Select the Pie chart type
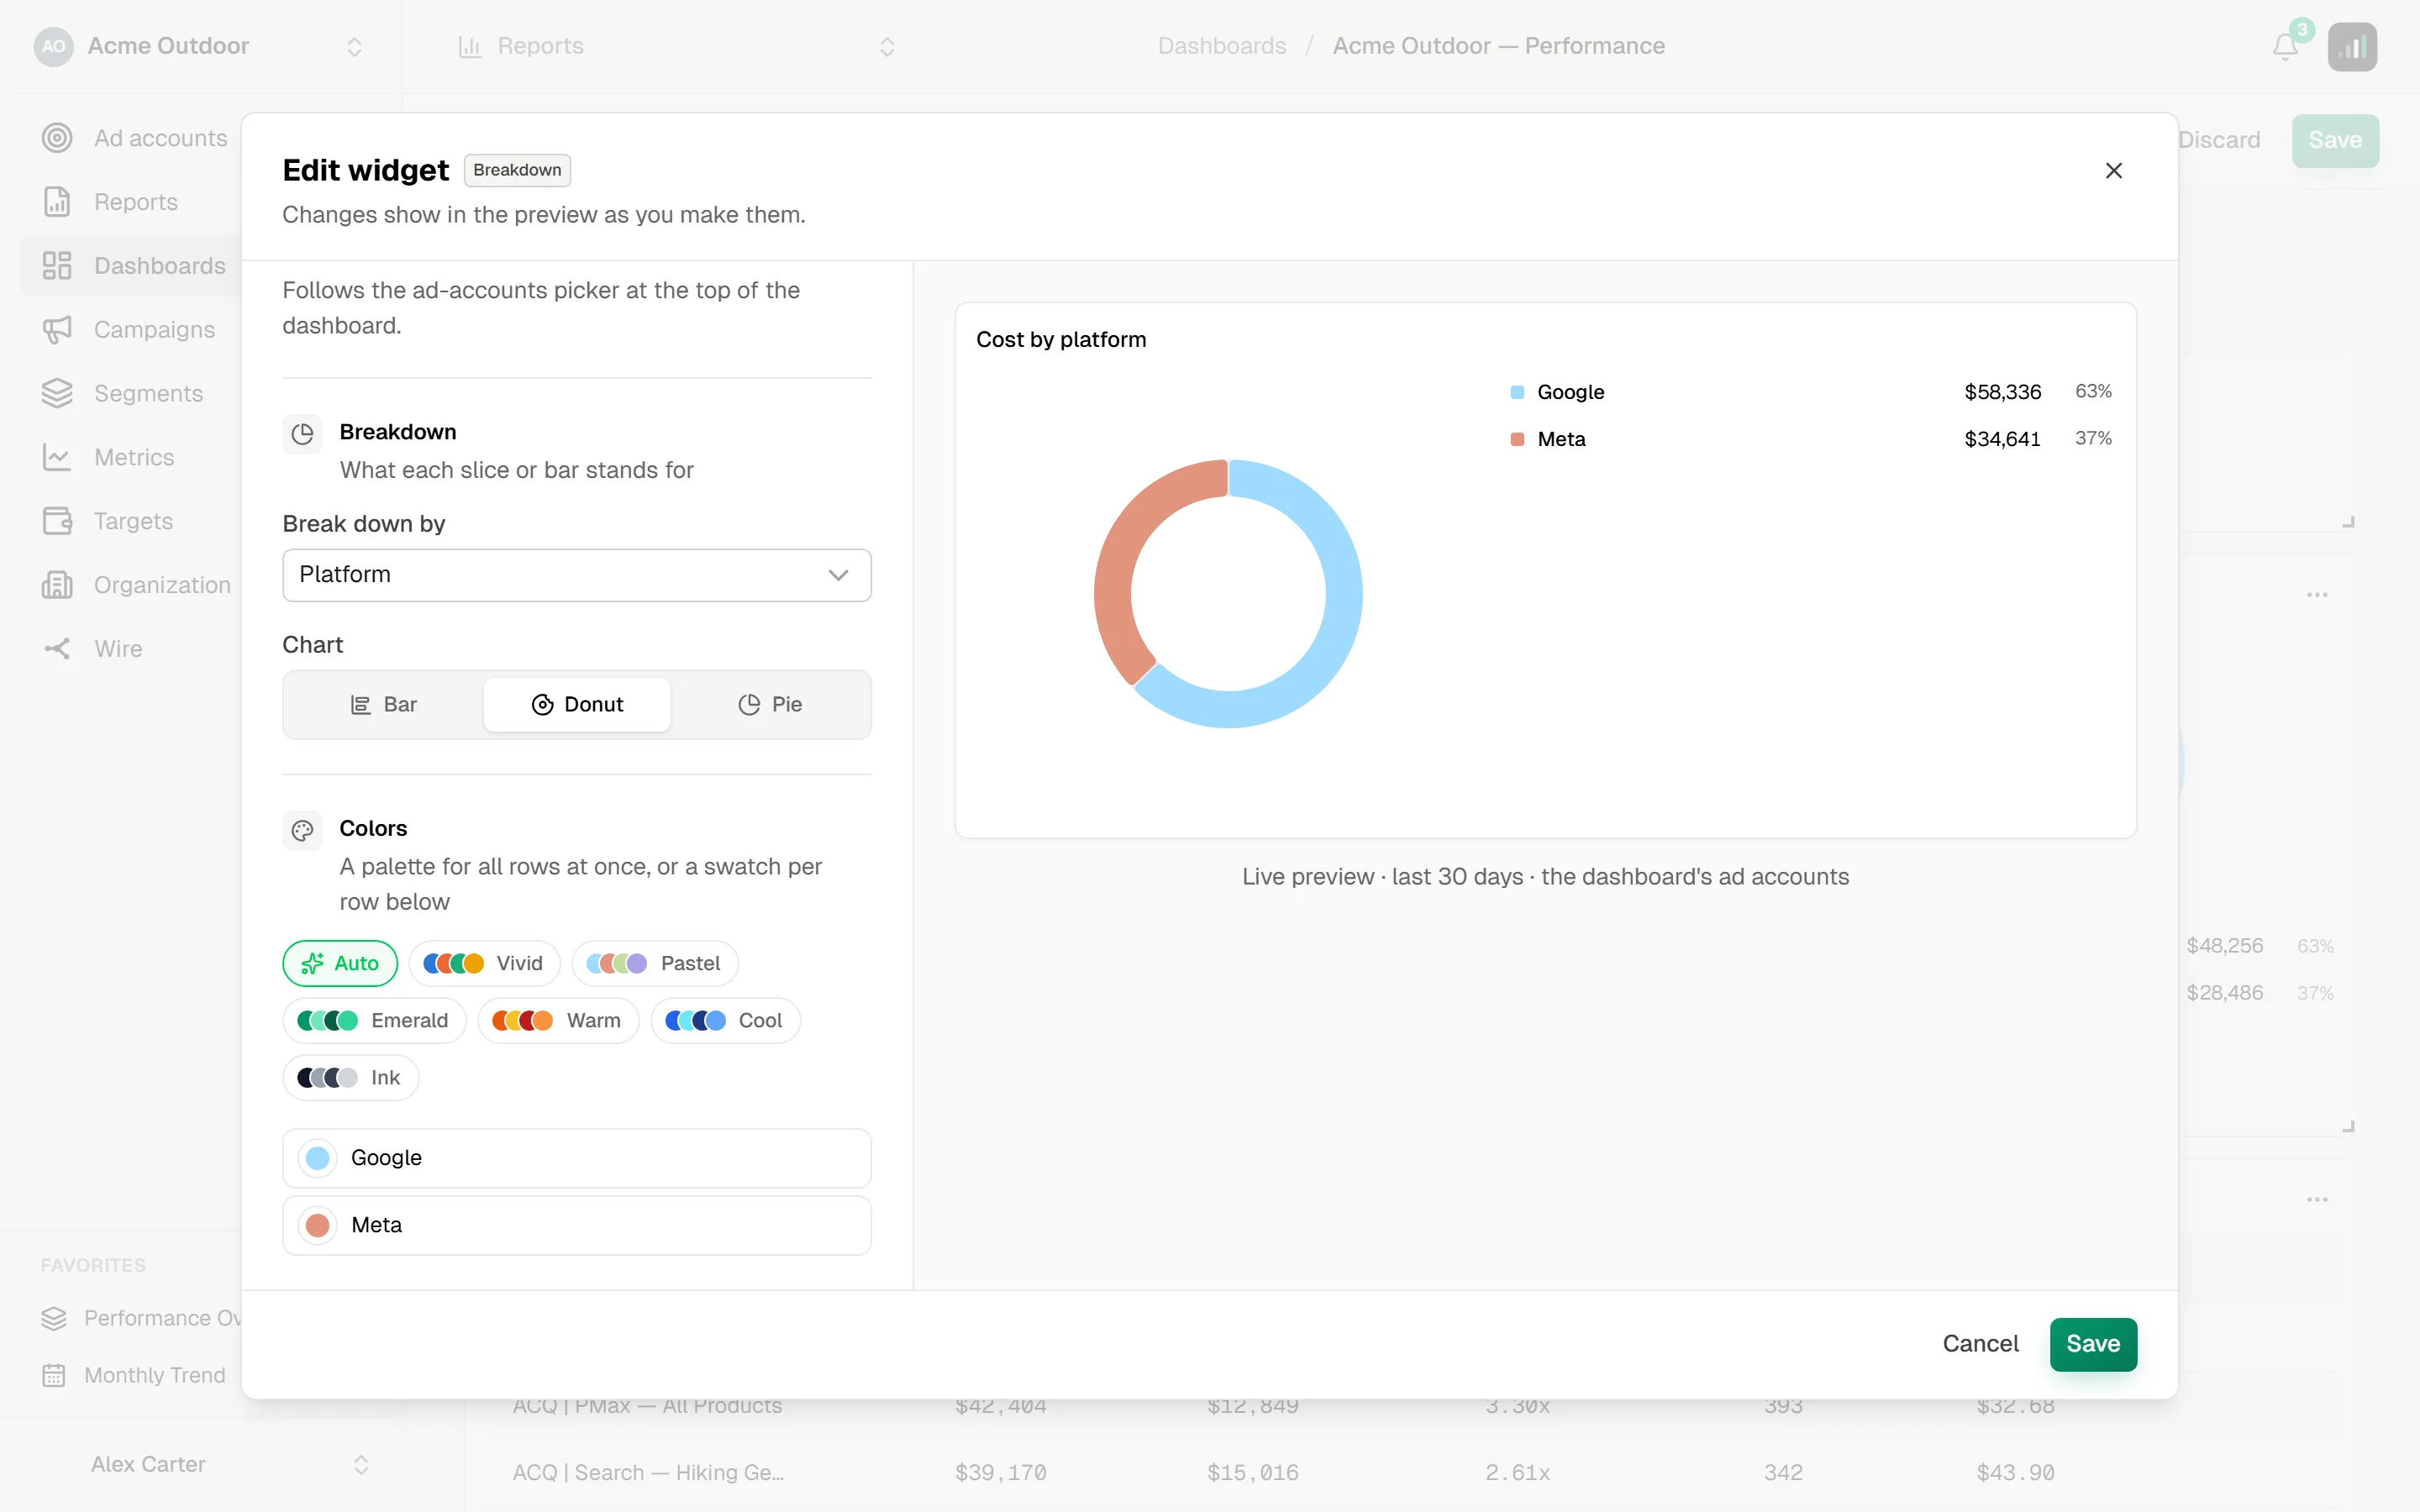The image size is (2420, 1512). [x=770, y=705]
